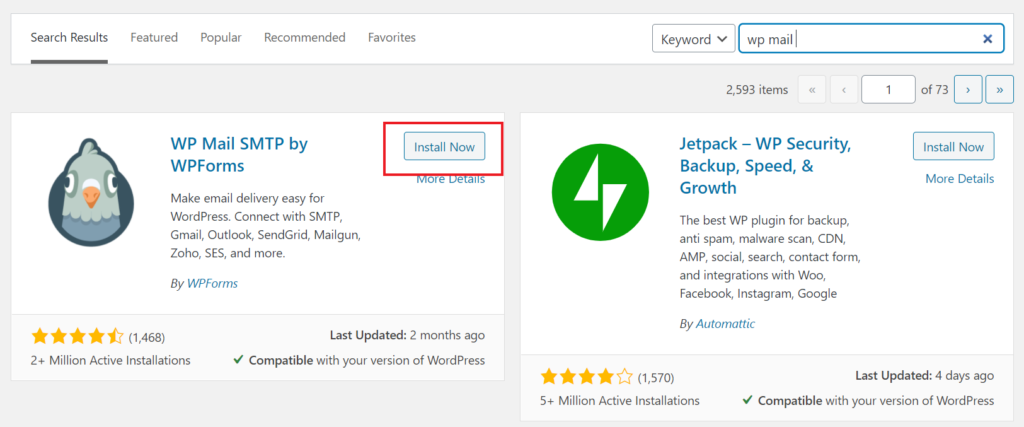The image size is (1024, 427).
Task: Open WP Mail SMTP by WPForms title link
Action: pos(239,155)
